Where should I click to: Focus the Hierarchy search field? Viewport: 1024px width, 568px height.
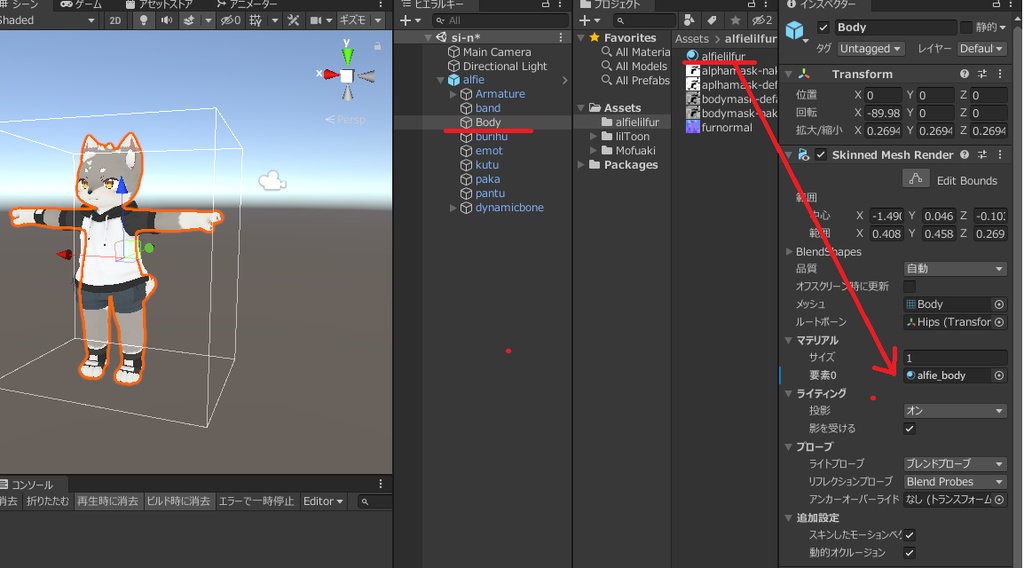[500, 20]
